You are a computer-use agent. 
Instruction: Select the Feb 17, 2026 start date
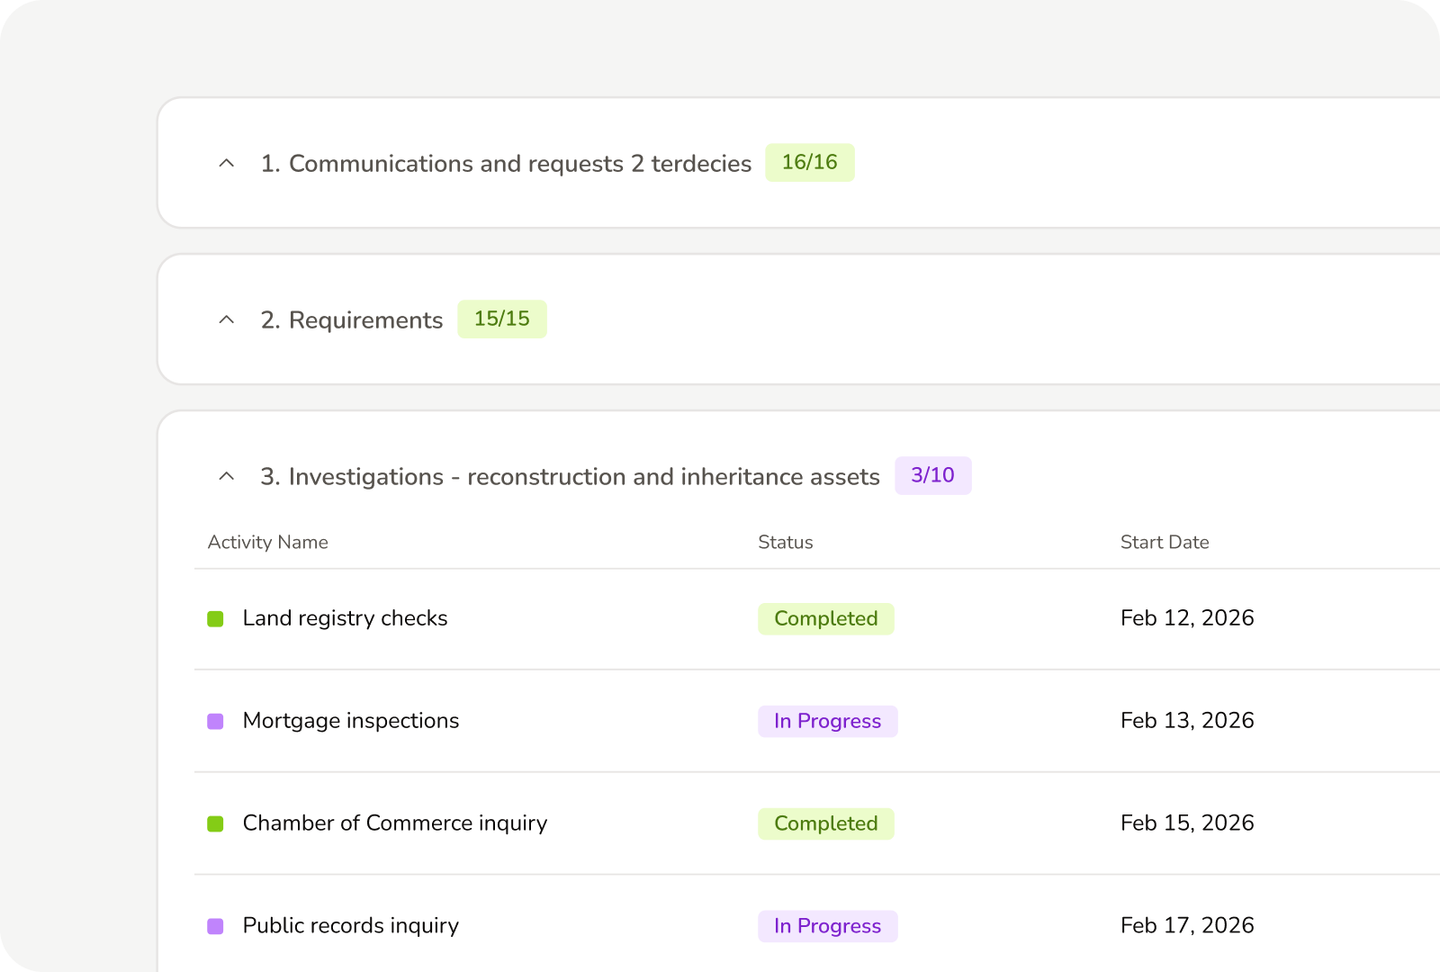[1187, 926]
